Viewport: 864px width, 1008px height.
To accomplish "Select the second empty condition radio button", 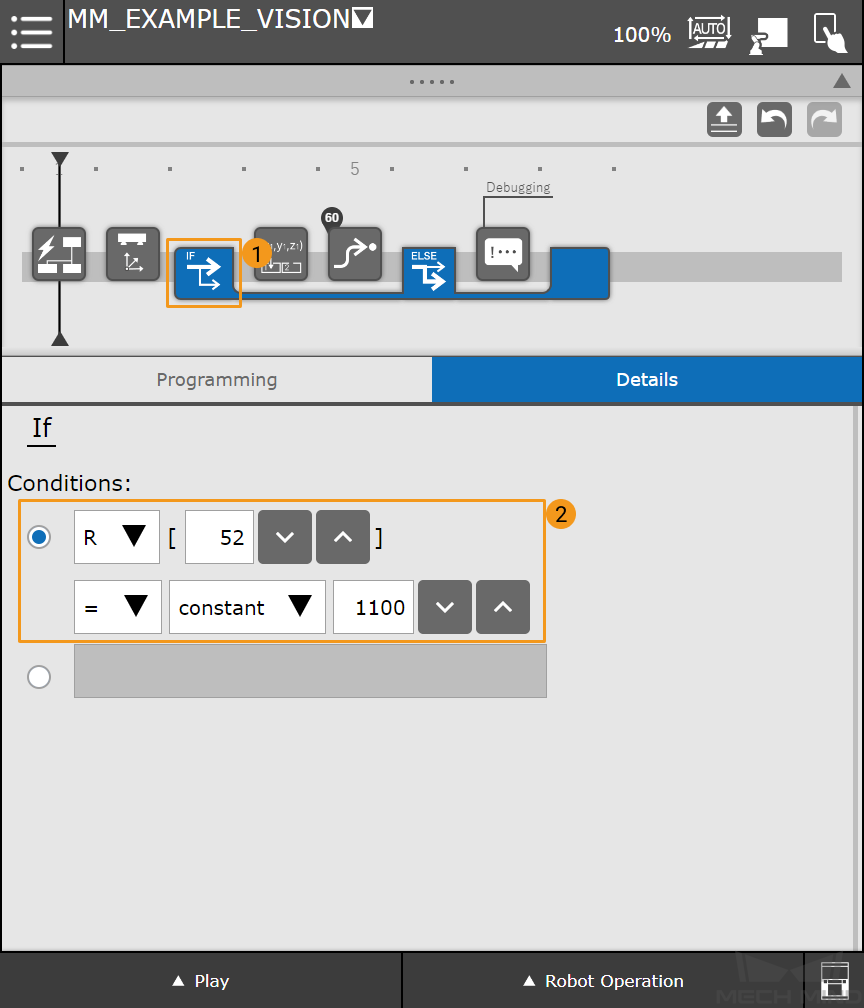I will (39, 677).
